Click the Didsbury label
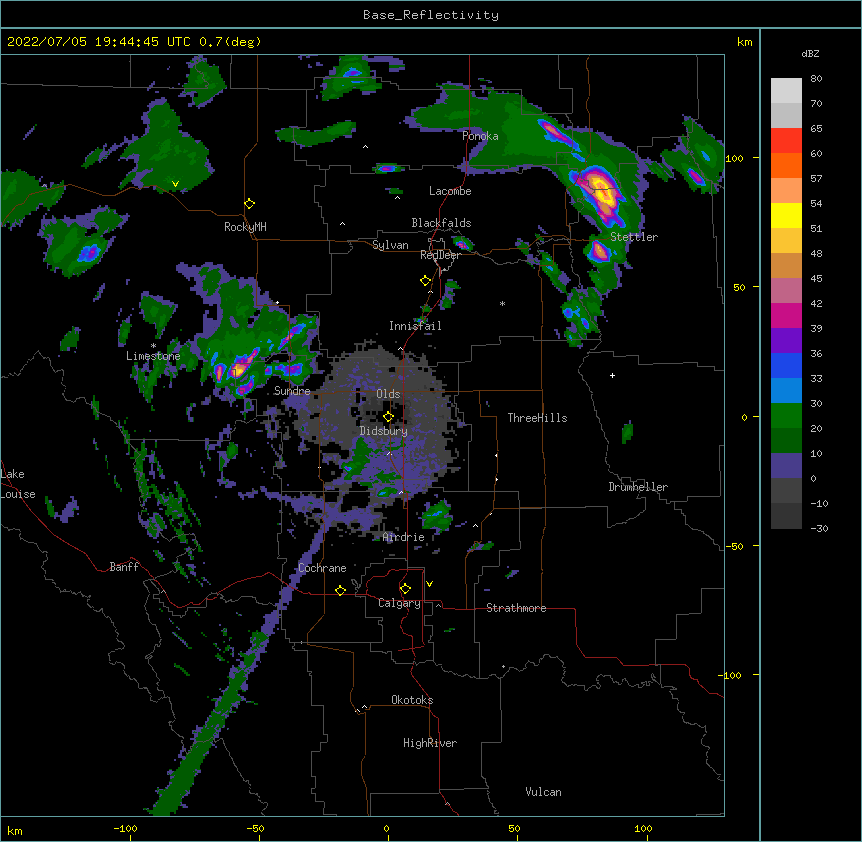Screen dimensions: 862x842 click(x=384, y=431)
